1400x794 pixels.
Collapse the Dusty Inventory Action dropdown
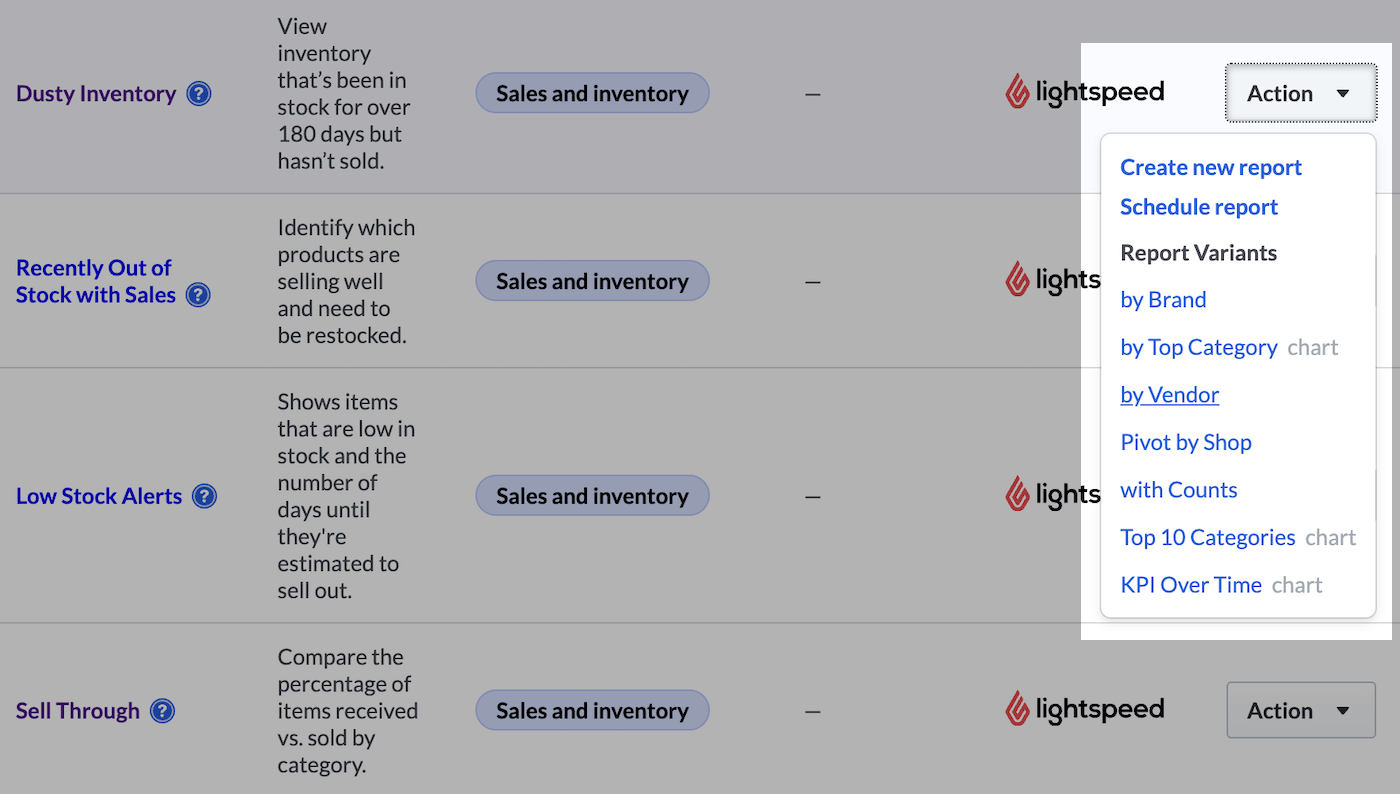tap(1300, 93)
